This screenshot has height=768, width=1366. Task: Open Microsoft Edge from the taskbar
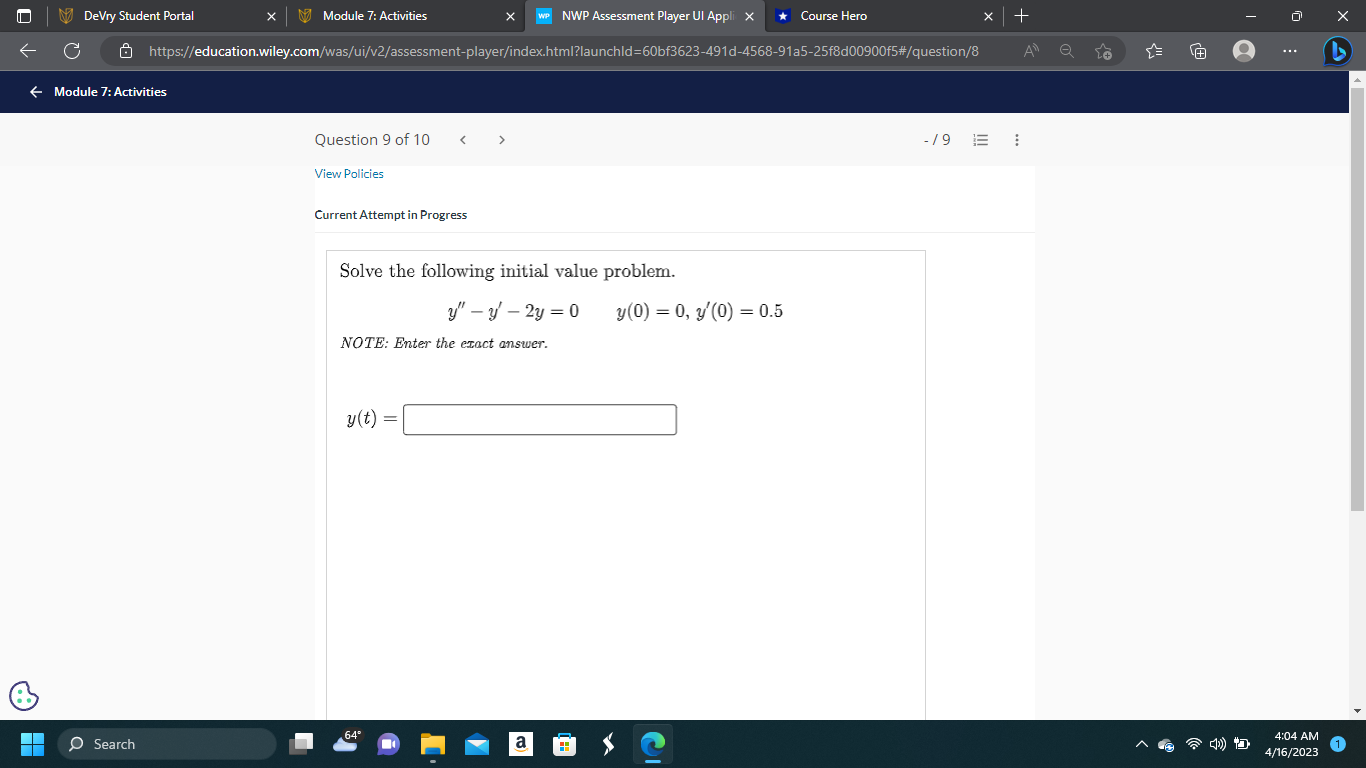coord(652,744)
